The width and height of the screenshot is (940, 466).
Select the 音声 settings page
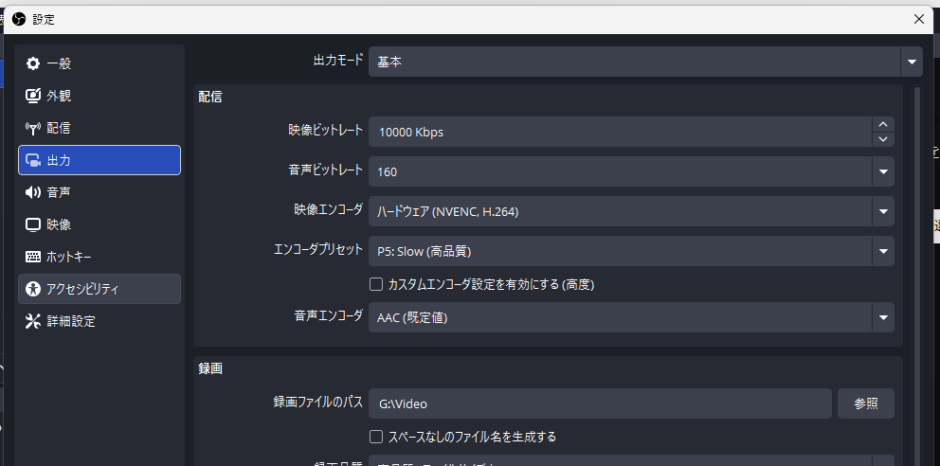tap(100, 193)
